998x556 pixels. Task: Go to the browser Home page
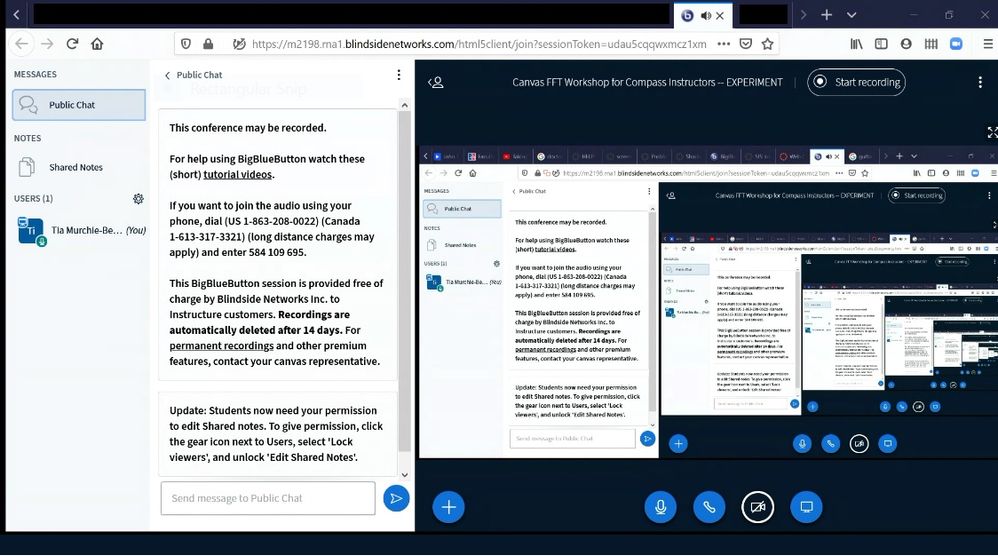pyautogui.click(x=97, y=44)
